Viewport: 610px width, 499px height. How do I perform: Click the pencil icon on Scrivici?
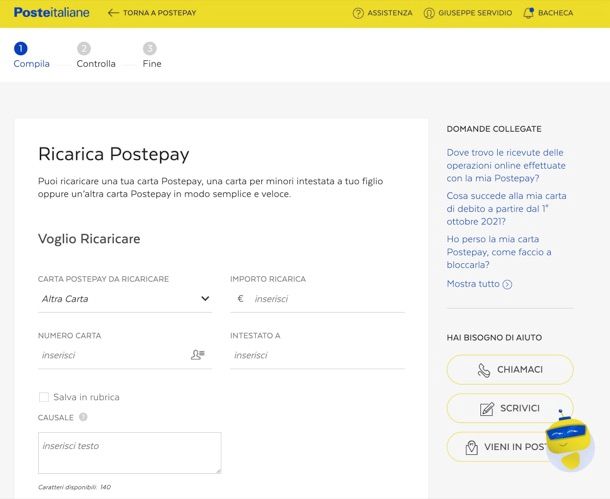pos(487,409)
